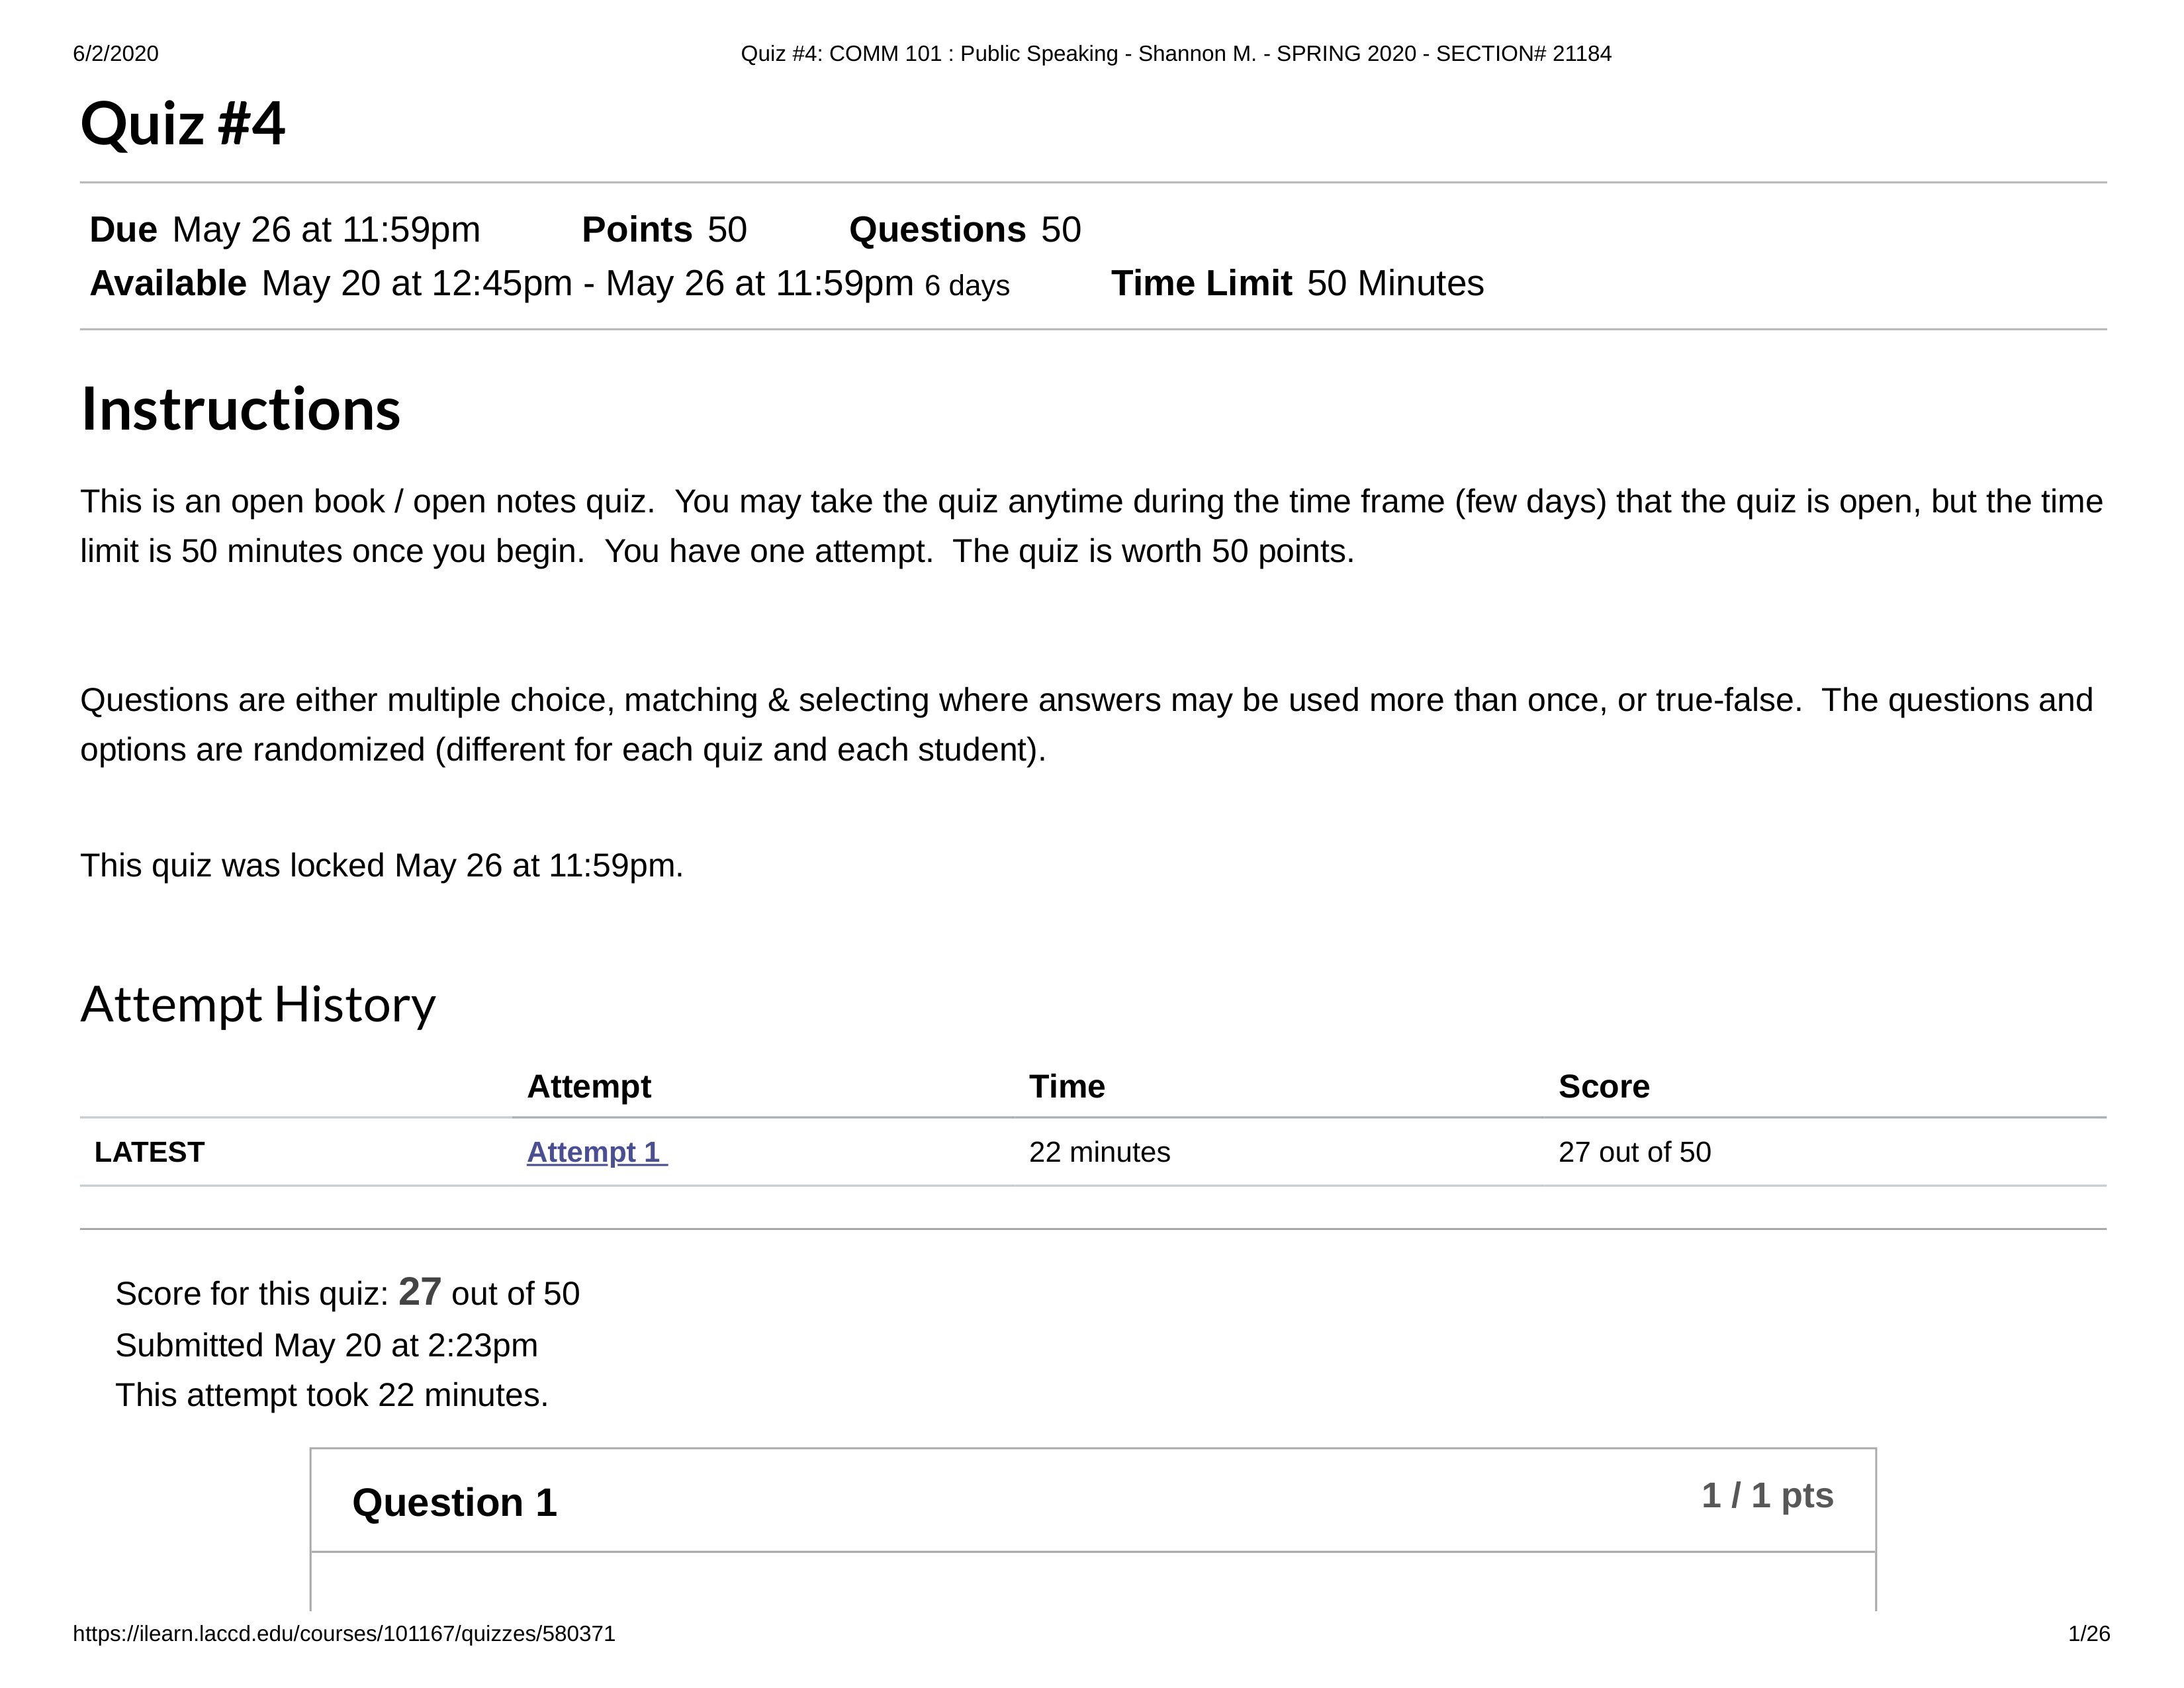
Task: Click the ilearn.laccd.edu URL in footer
Action: (x=344, y=1634)
